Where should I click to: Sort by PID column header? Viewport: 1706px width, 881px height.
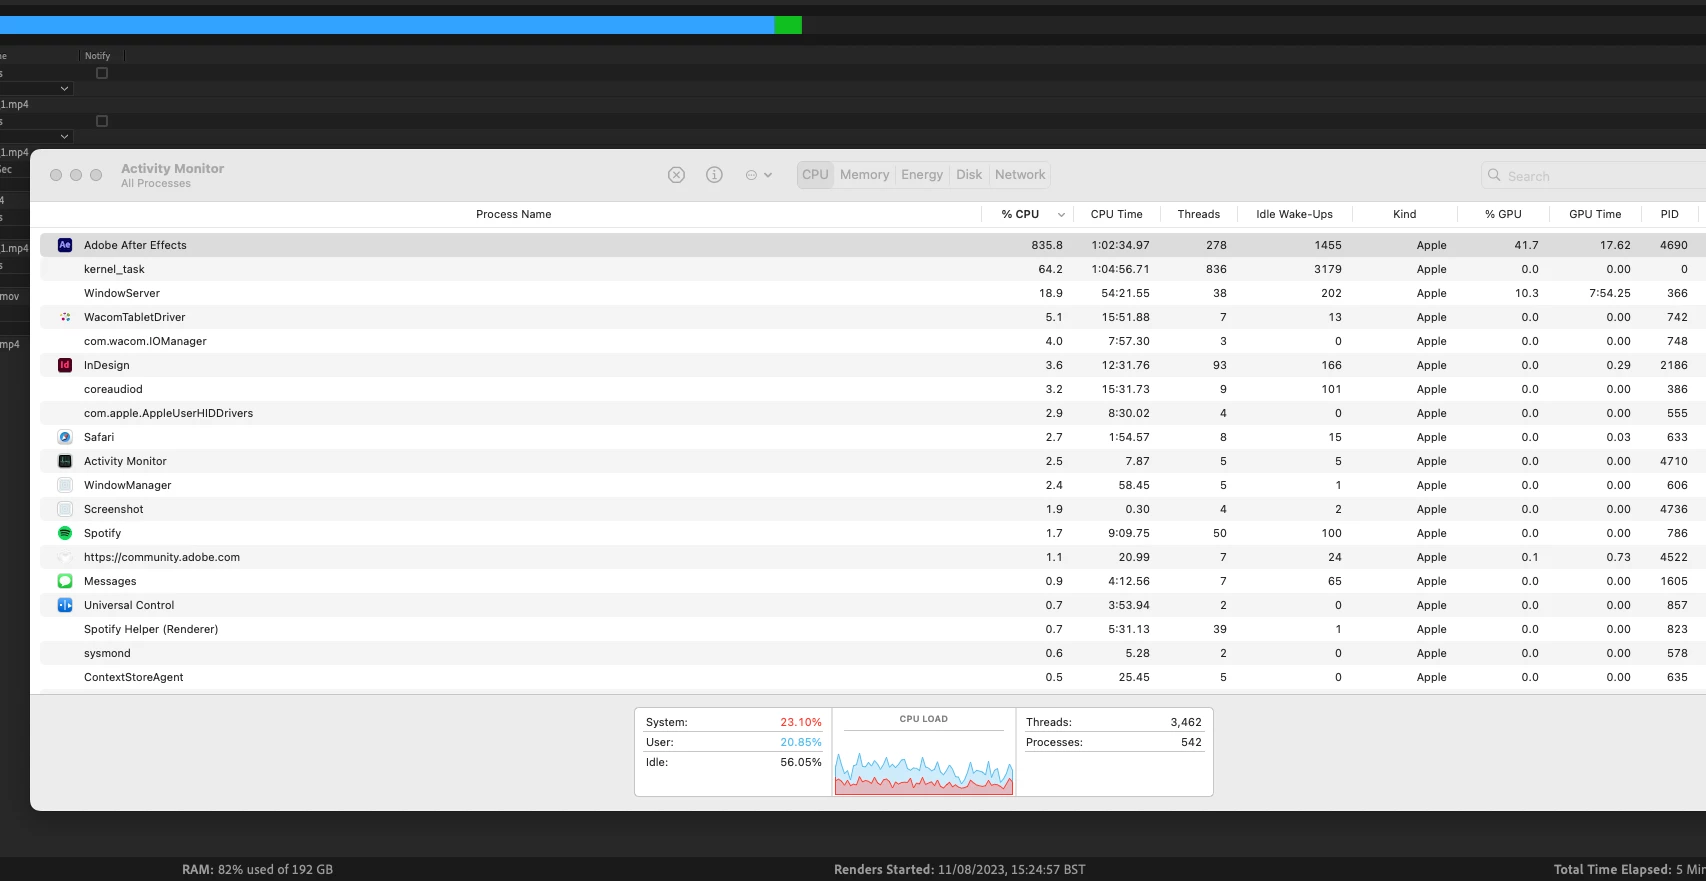point(1669,214)
